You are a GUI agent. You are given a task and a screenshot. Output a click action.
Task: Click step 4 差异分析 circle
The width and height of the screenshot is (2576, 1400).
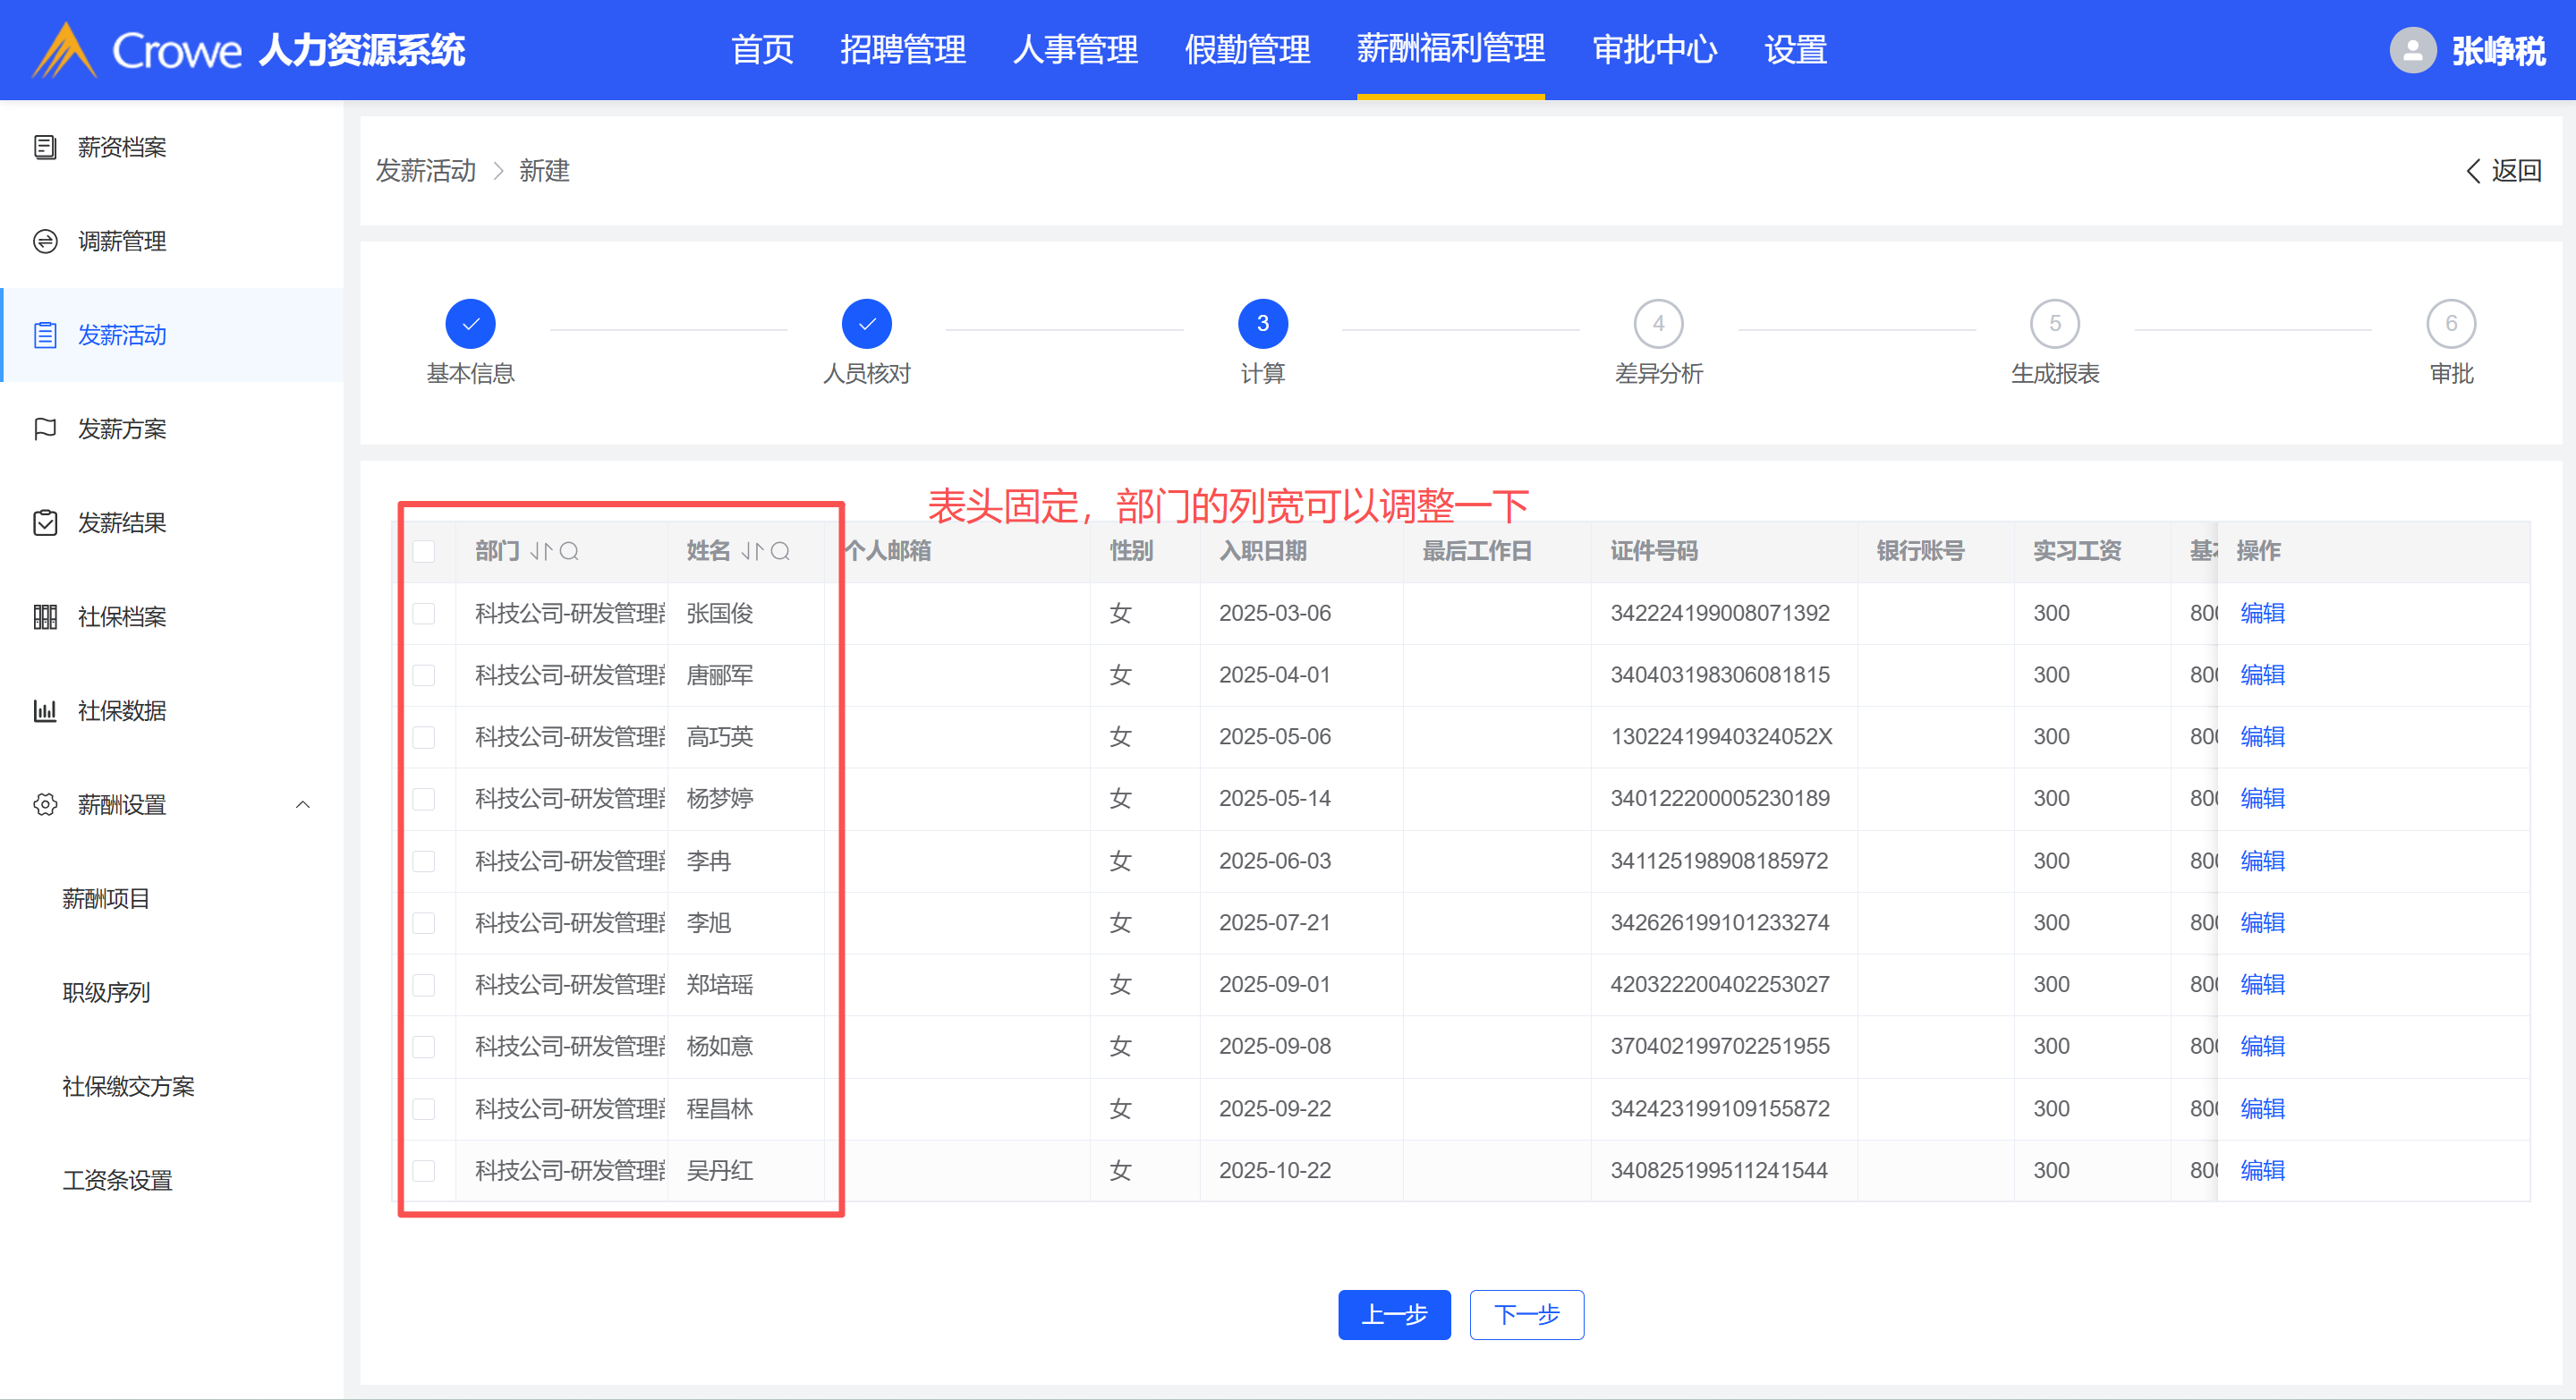point(1658,324)
